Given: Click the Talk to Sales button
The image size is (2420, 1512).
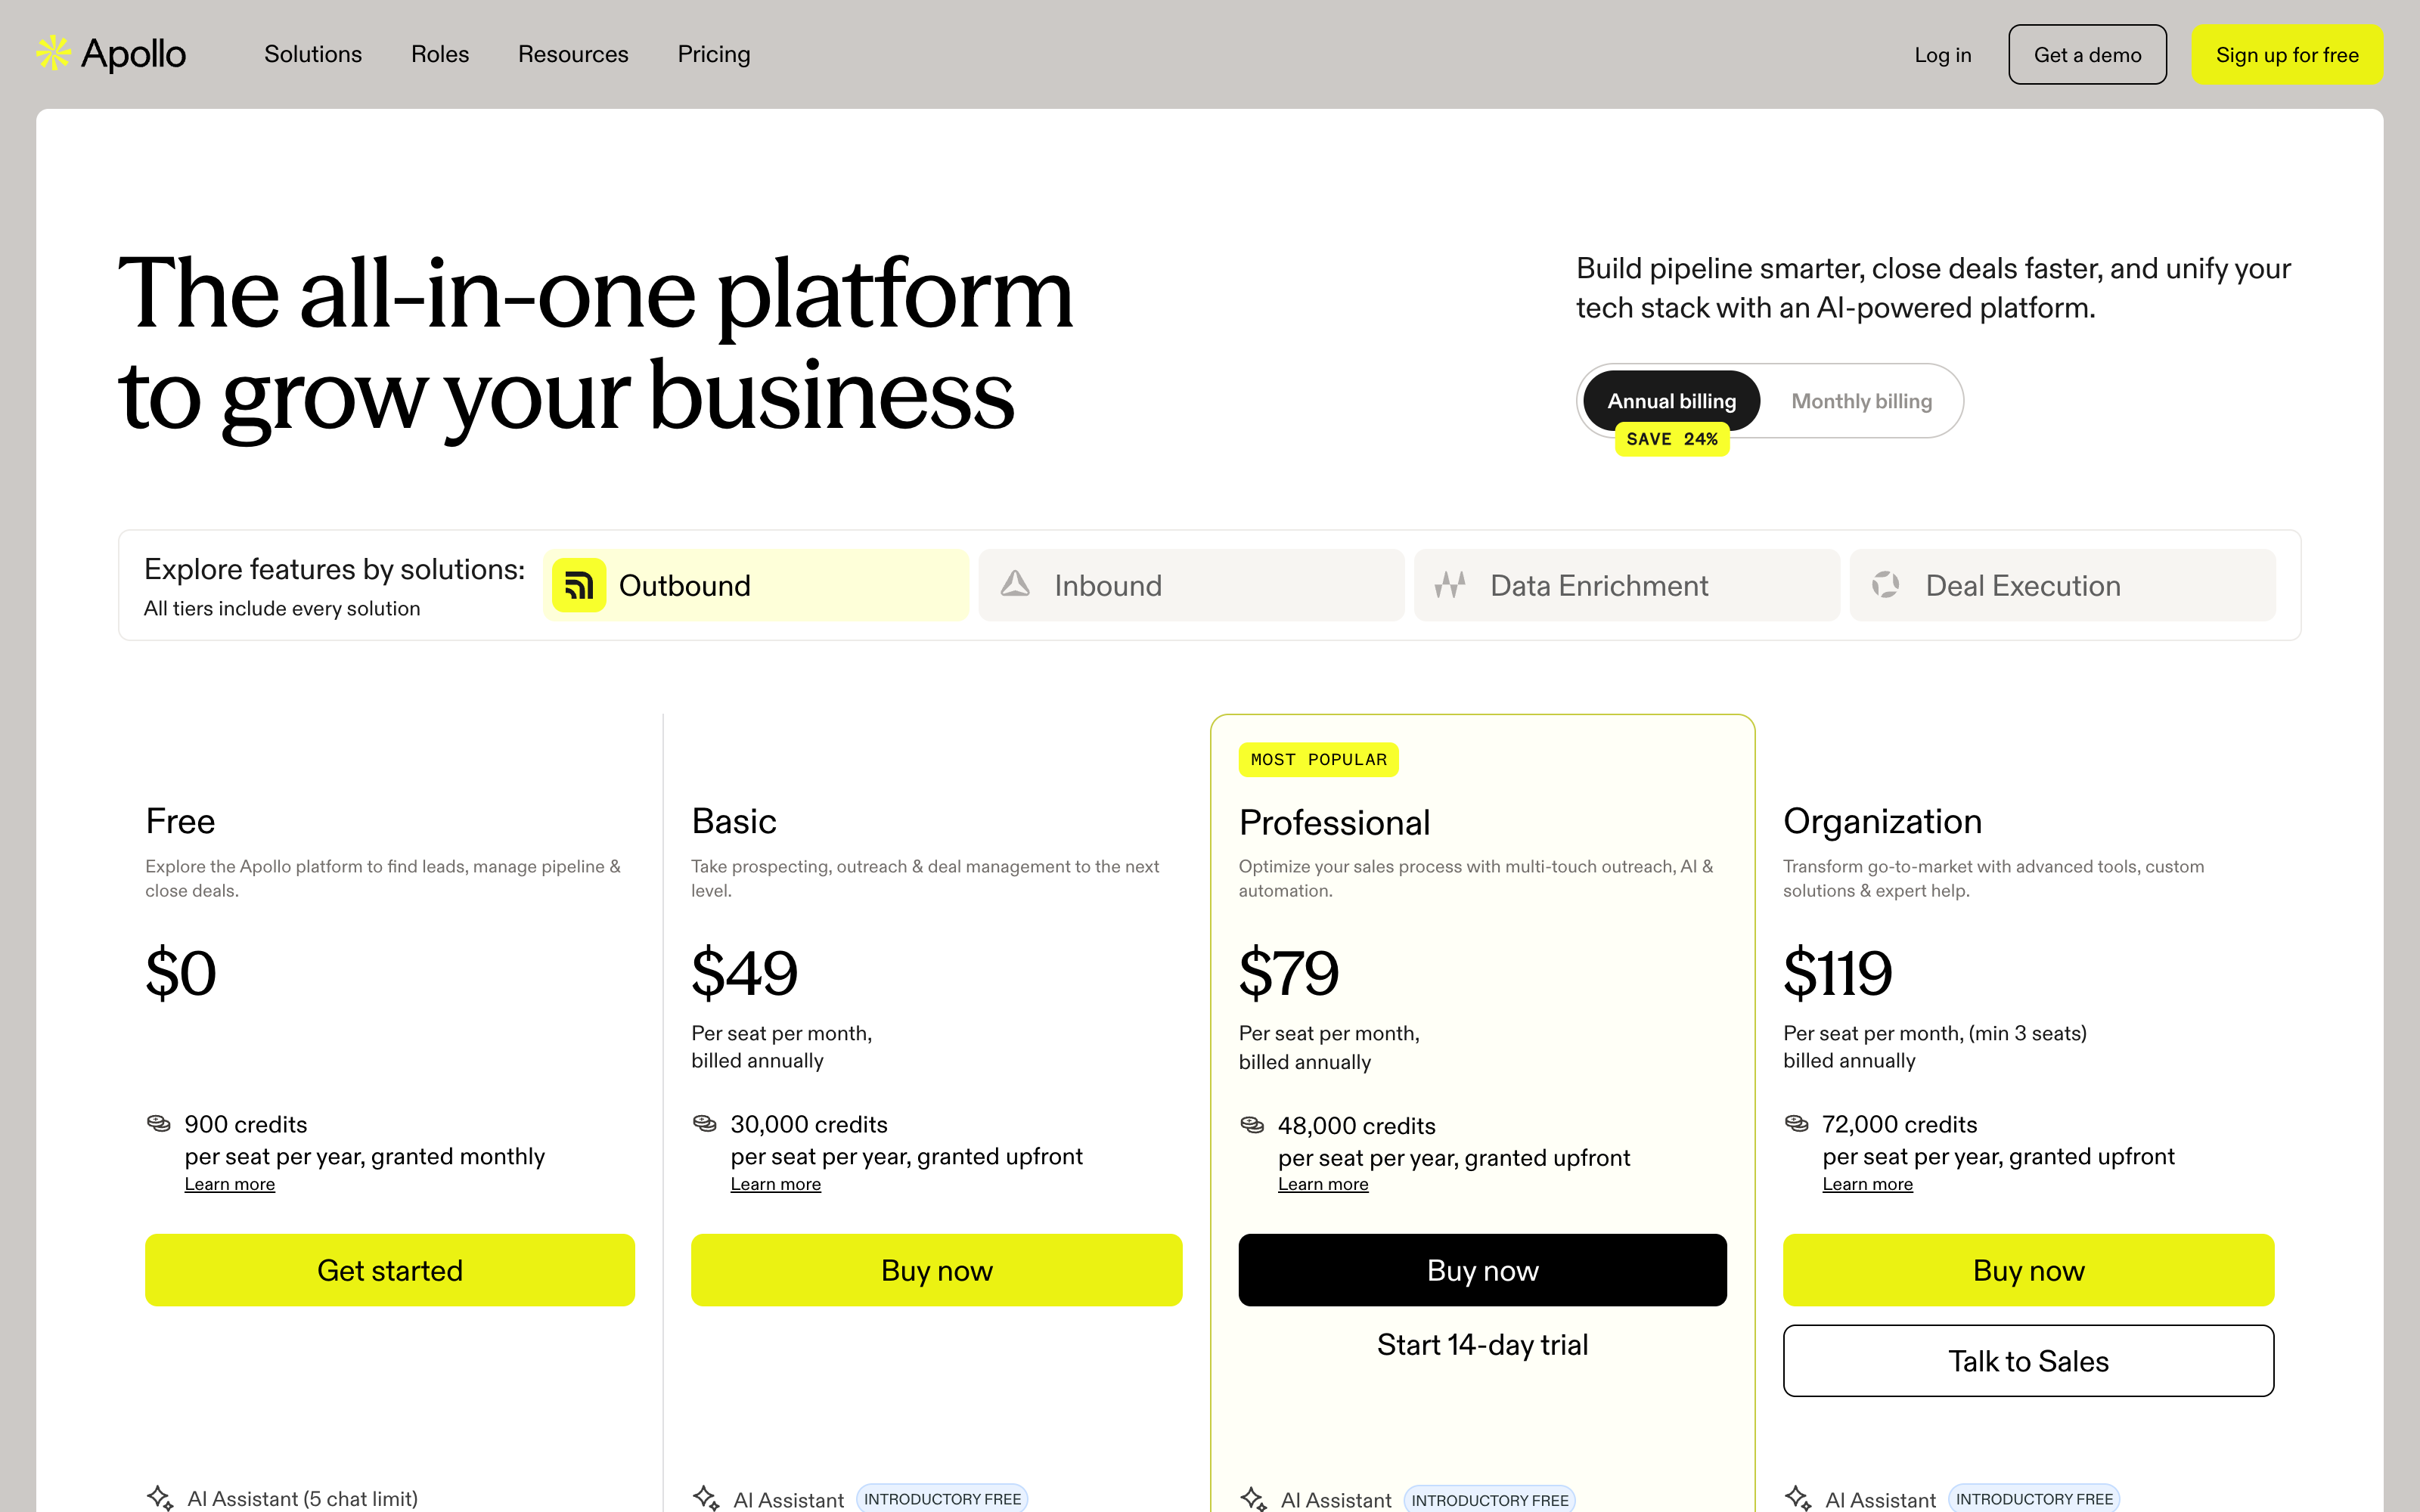Looking at the screenshot, I should click(x=2028, y=1361).
